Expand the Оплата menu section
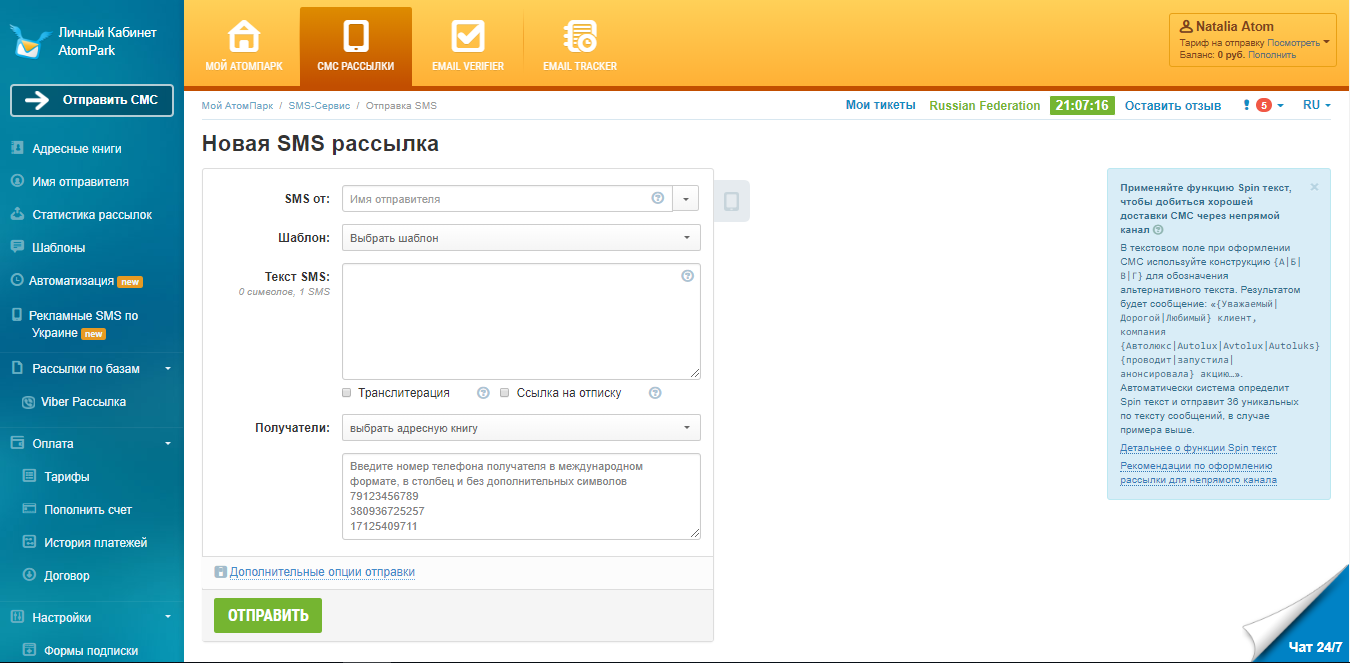 (55, 443)
